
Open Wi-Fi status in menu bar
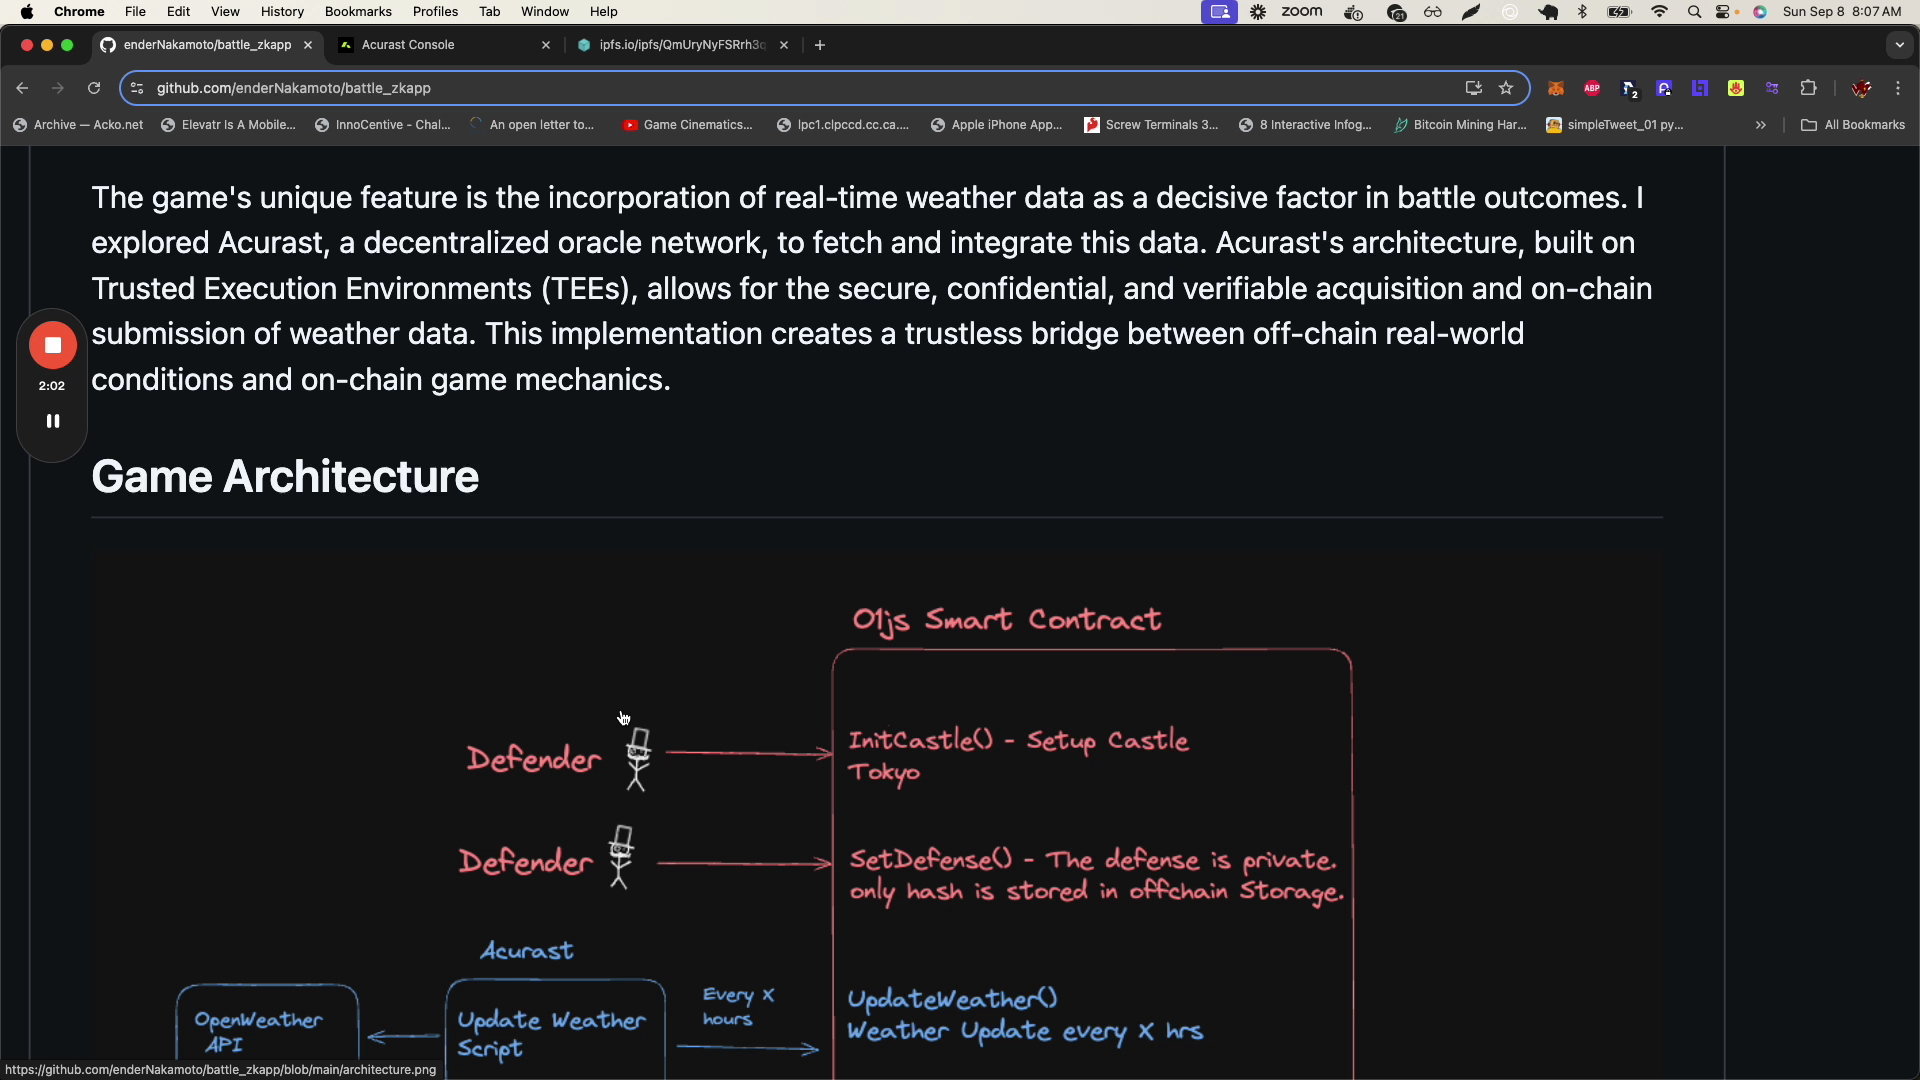click(1659, 11)
